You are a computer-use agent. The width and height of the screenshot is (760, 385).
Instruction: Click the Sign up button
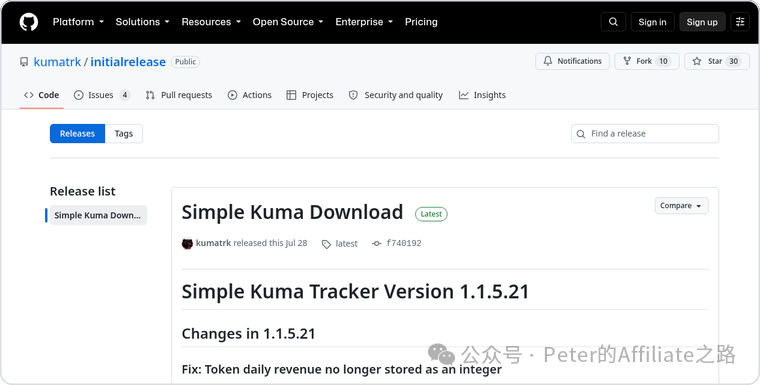click(x=702, y=22)
